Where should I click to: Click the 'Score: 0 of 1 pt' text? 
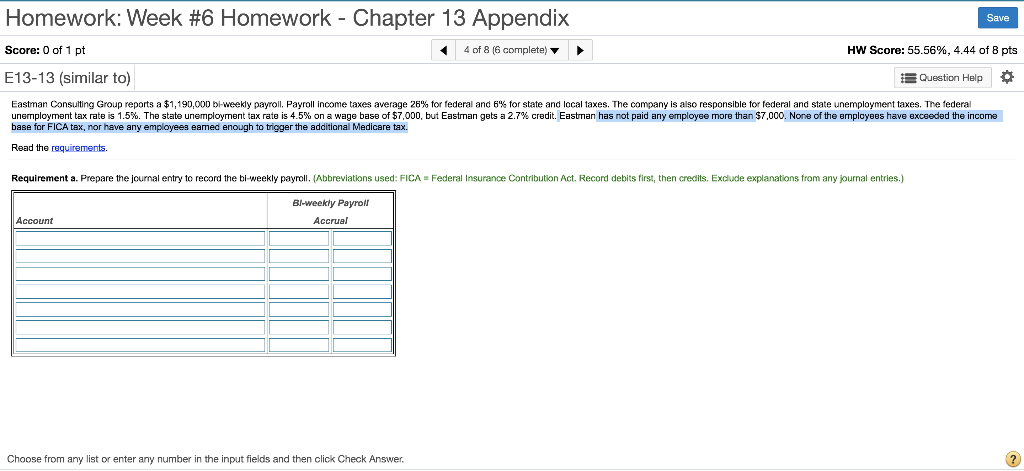coord(45,50)
